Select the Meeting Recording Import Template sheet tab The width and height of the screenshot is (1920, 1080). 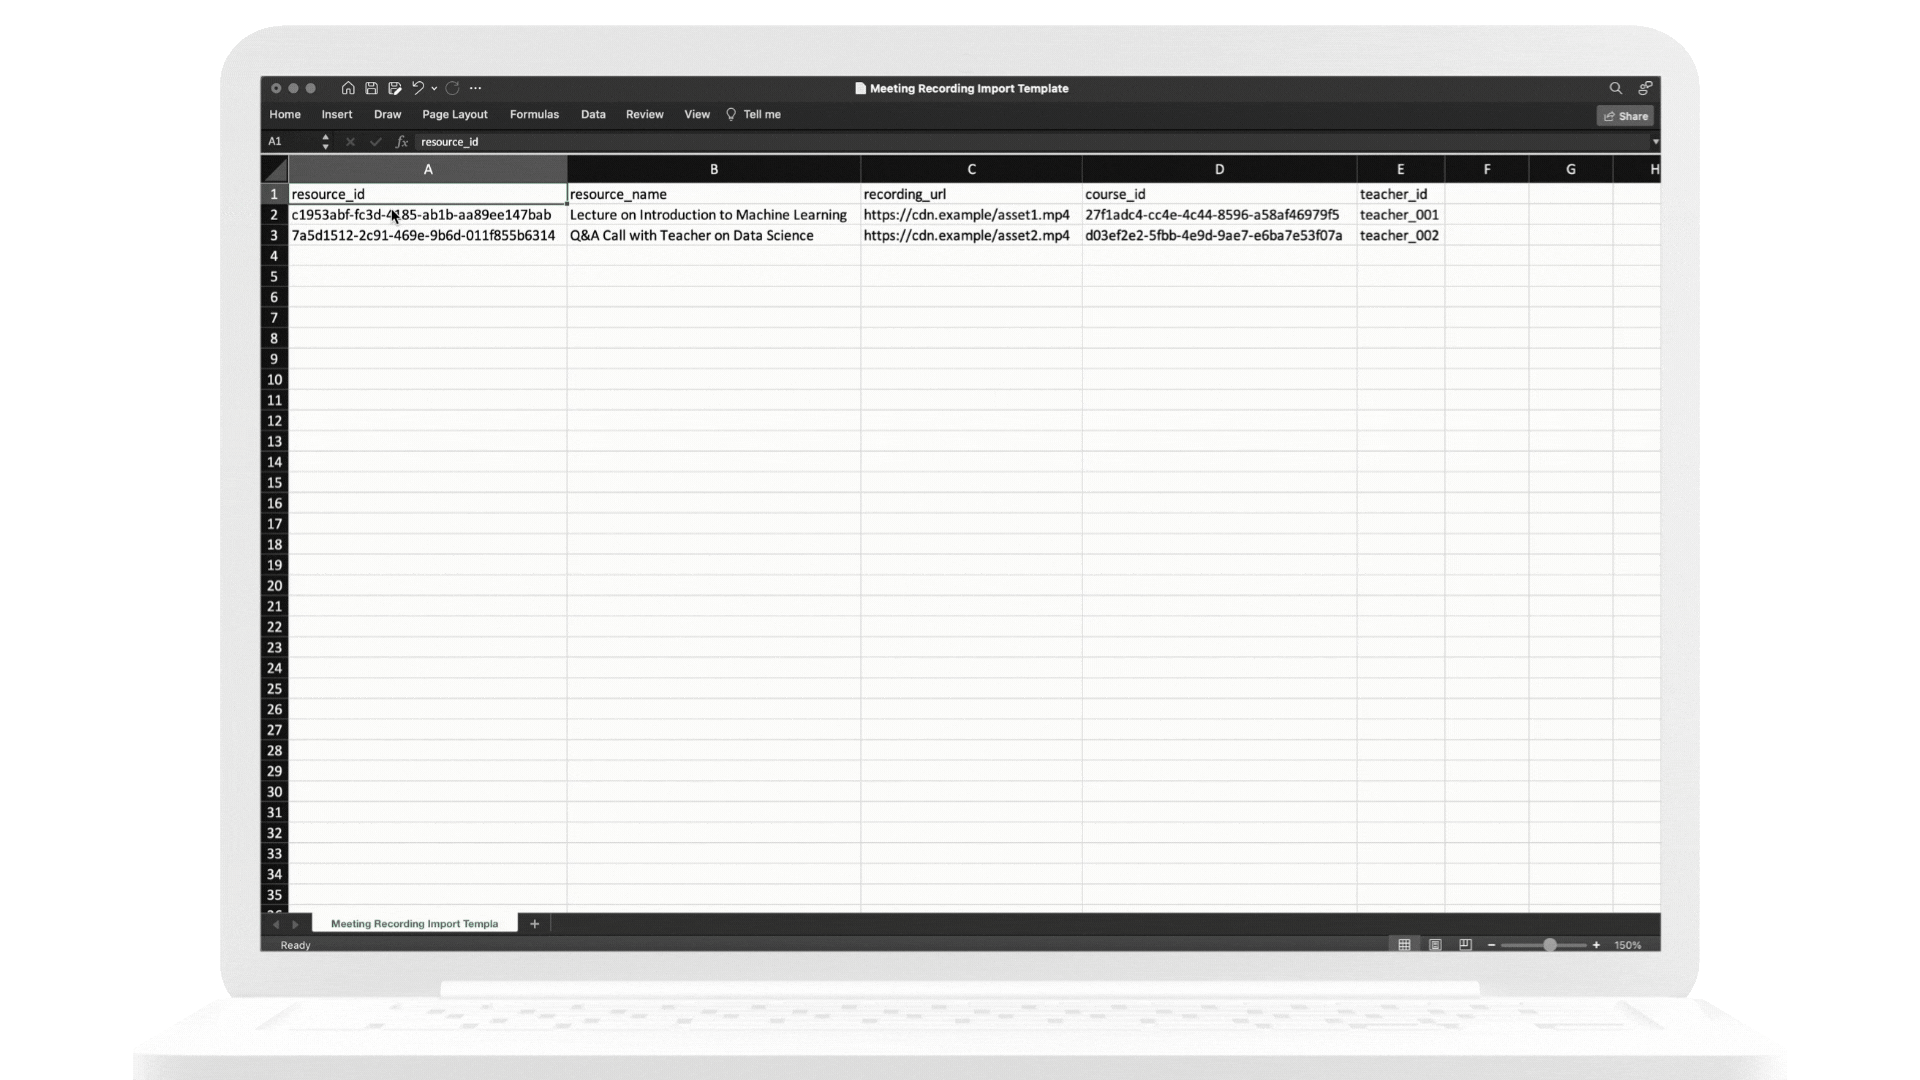(413, 923)
